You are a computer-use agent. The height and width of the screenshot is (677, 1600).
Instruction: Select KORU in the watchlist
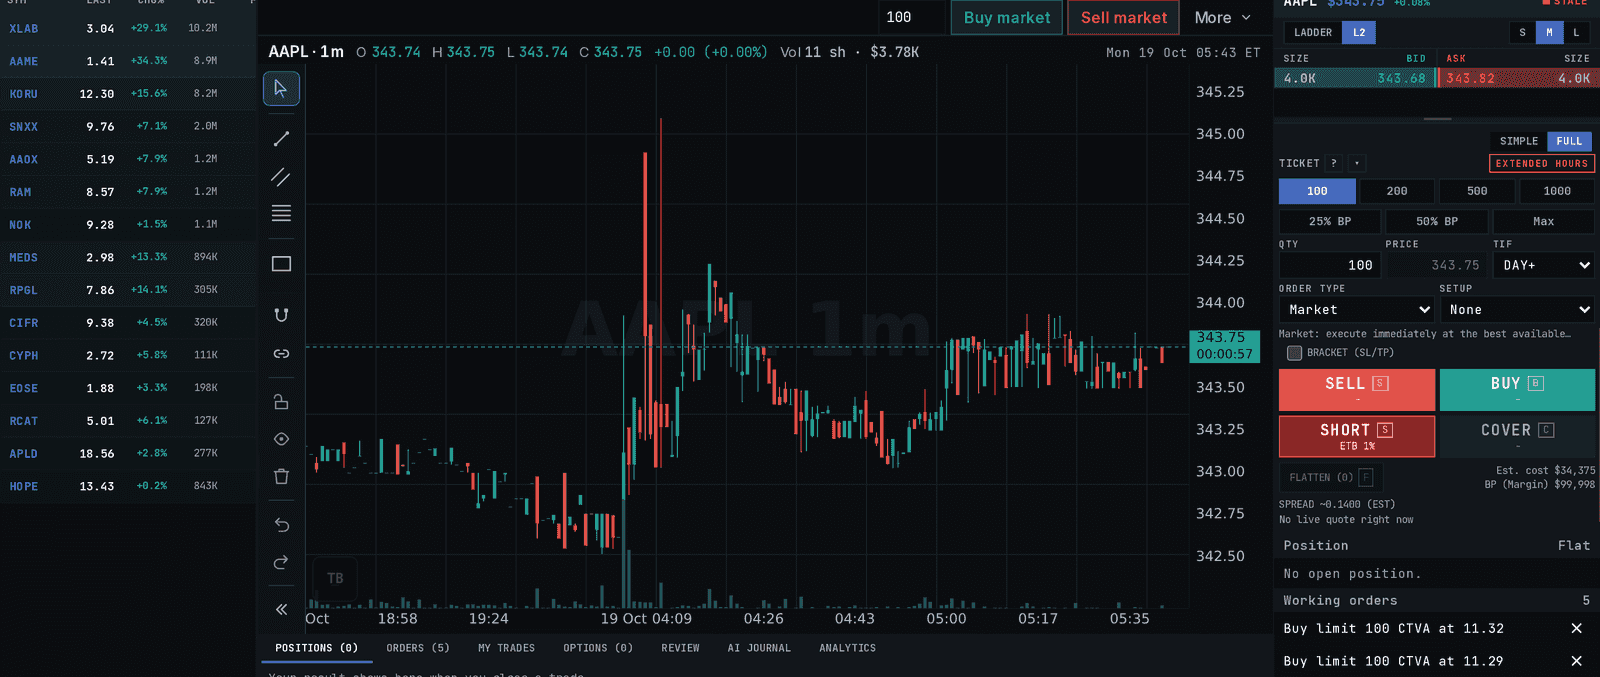128,94
